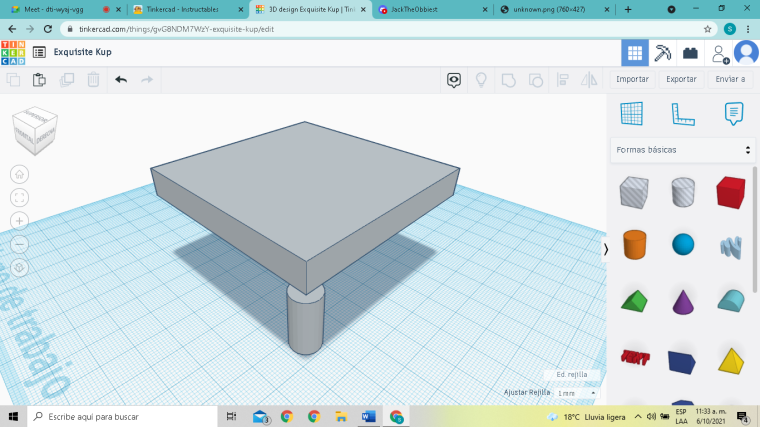Viewport: 760px width, 427px height.
Task: Toggle orthographic perspective view button
Action: point(19,268)
